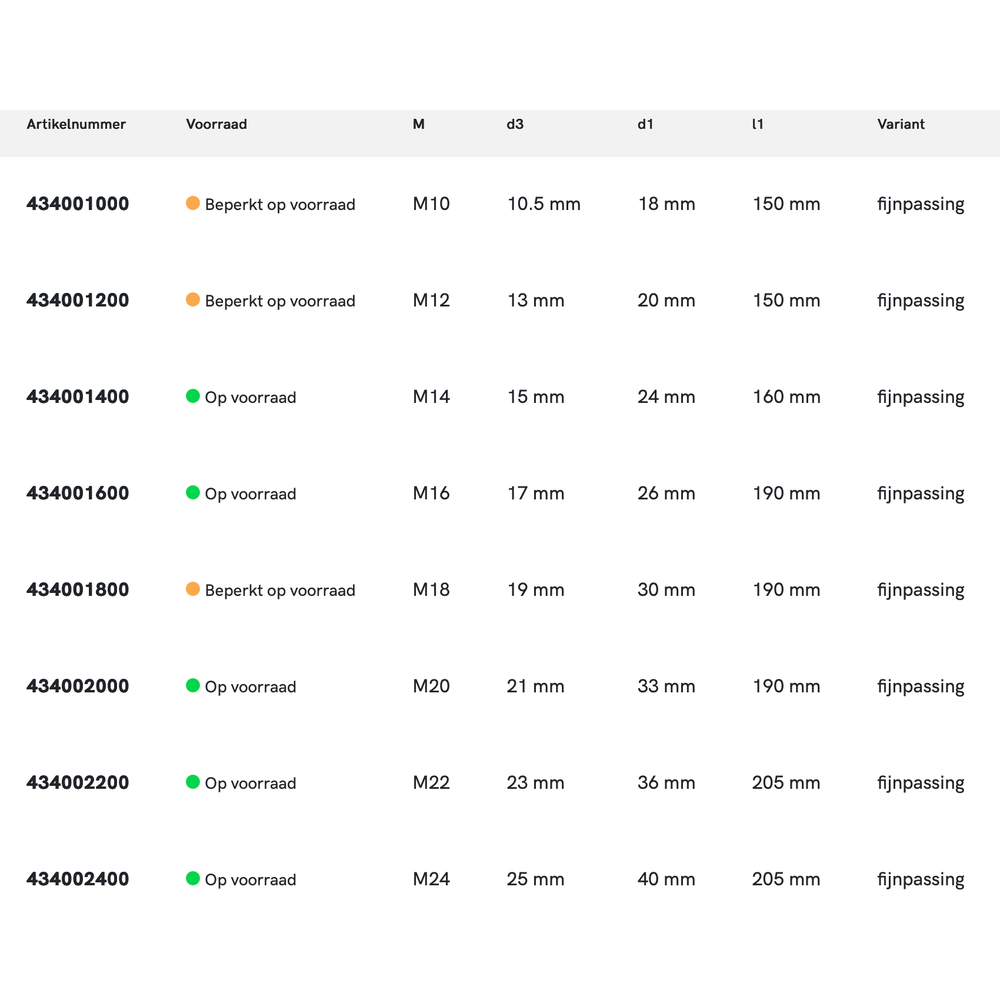Click the Voorraad column header
The width and height of the screenshot is (1000, 1000).
tap(216, 125)
